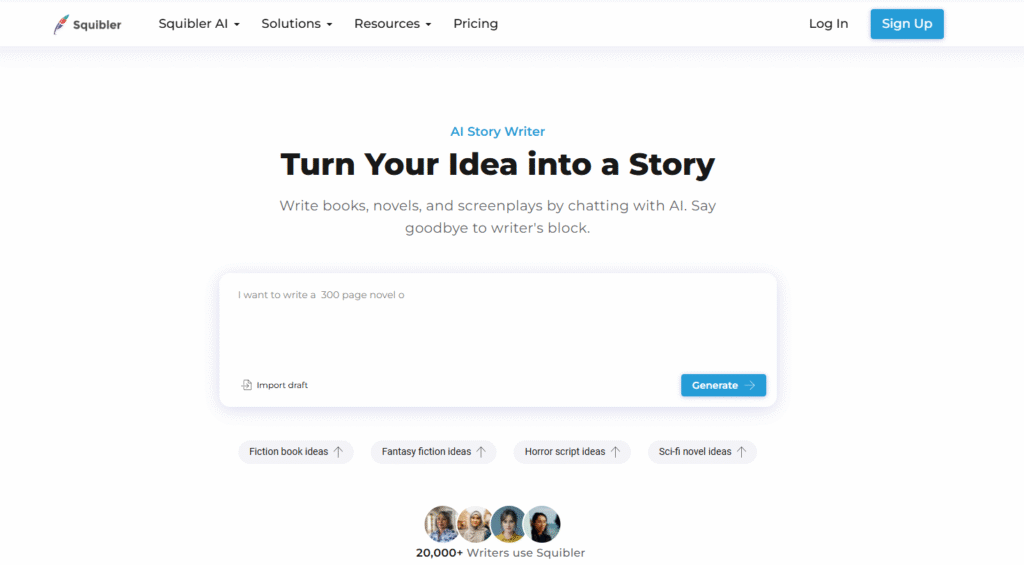Click the Log In link
The image size is (1024, 565).
click(828, 24)
